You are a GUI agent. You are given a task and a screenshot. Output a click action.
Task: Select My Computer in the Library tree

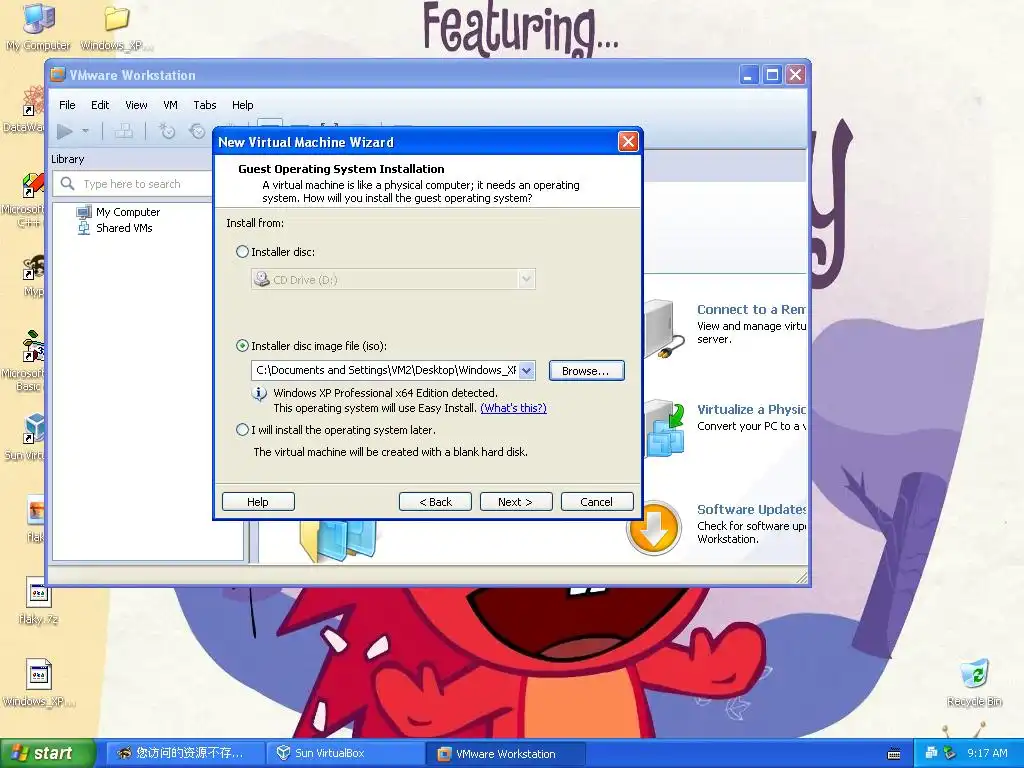pyautogui.click(x=127, y=212)
